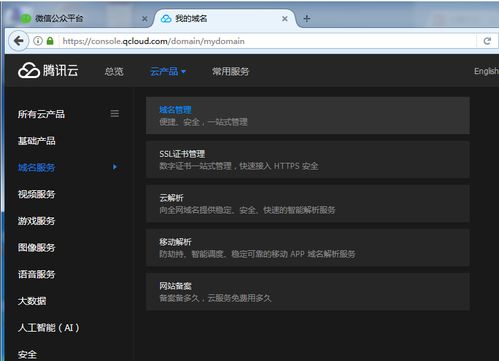Image resolution: width=499 pixels, height=361 pixels.
Task: Select 安全 in the sidebar
Action: click(x=27, y=354)
